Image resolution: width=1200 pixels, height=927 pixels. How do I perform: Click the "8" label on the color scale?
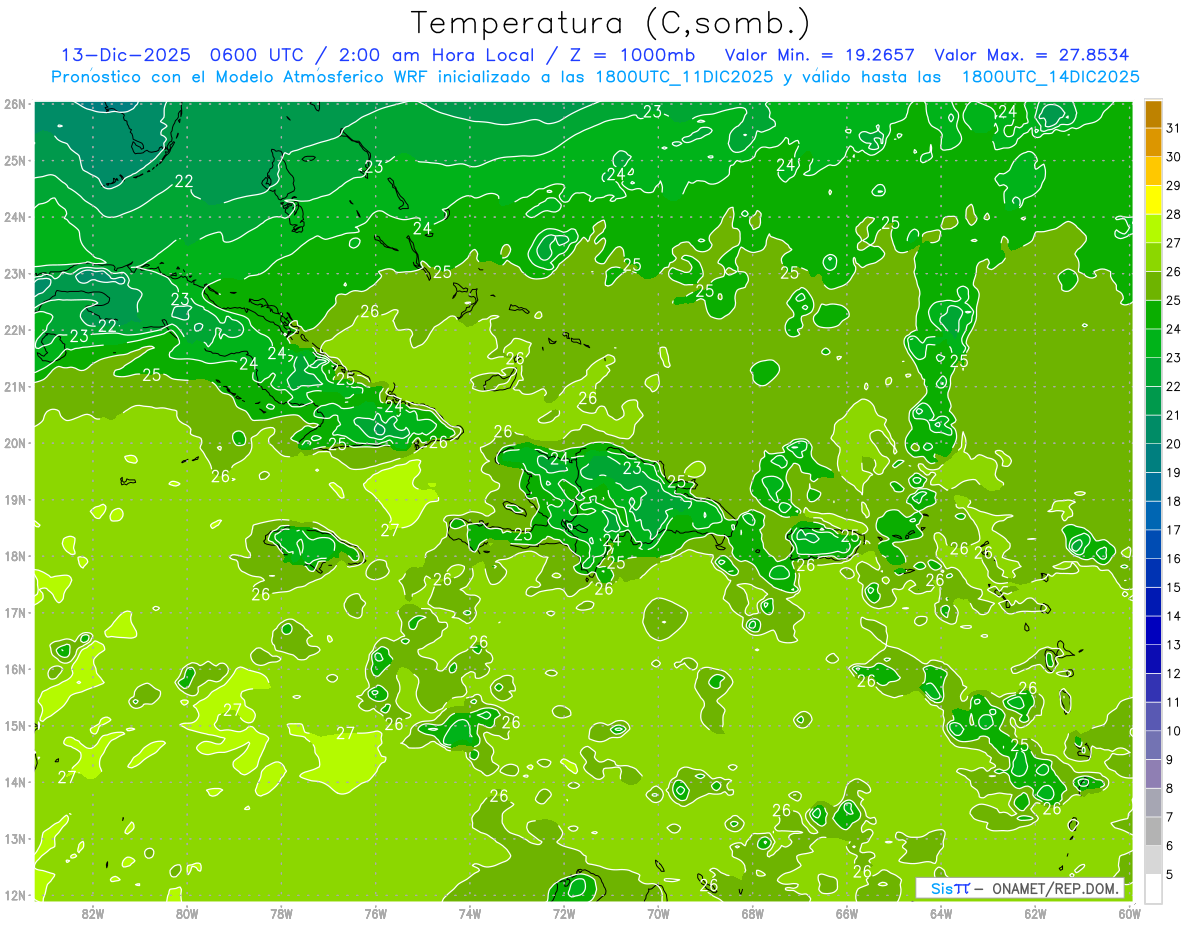point(1170,788)
